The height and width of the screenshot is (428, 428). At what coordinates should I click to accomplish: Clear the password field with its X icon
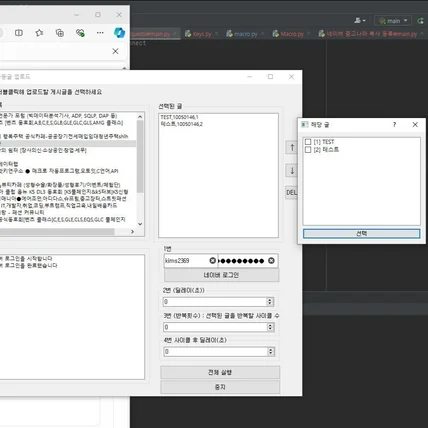271,261
